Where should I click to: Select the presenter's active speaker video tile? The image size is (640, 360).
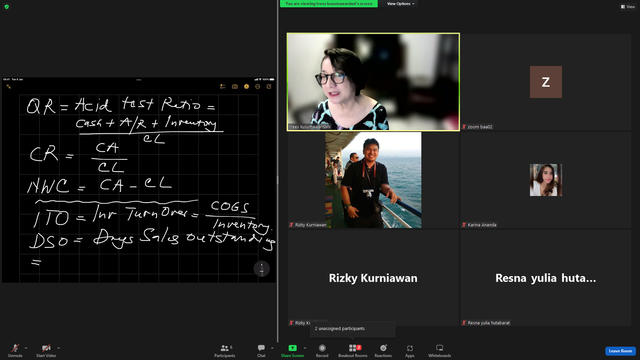pos(373,82)
